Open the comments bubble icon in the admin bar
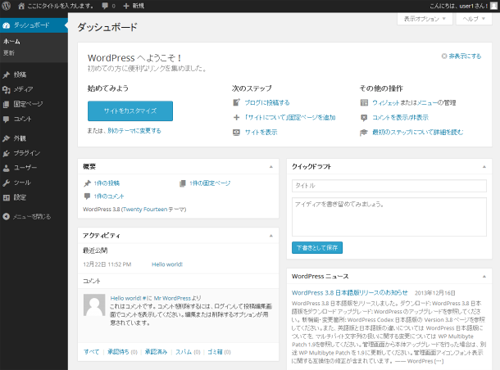Screen dimensions: 500x370 click(105, 6)
